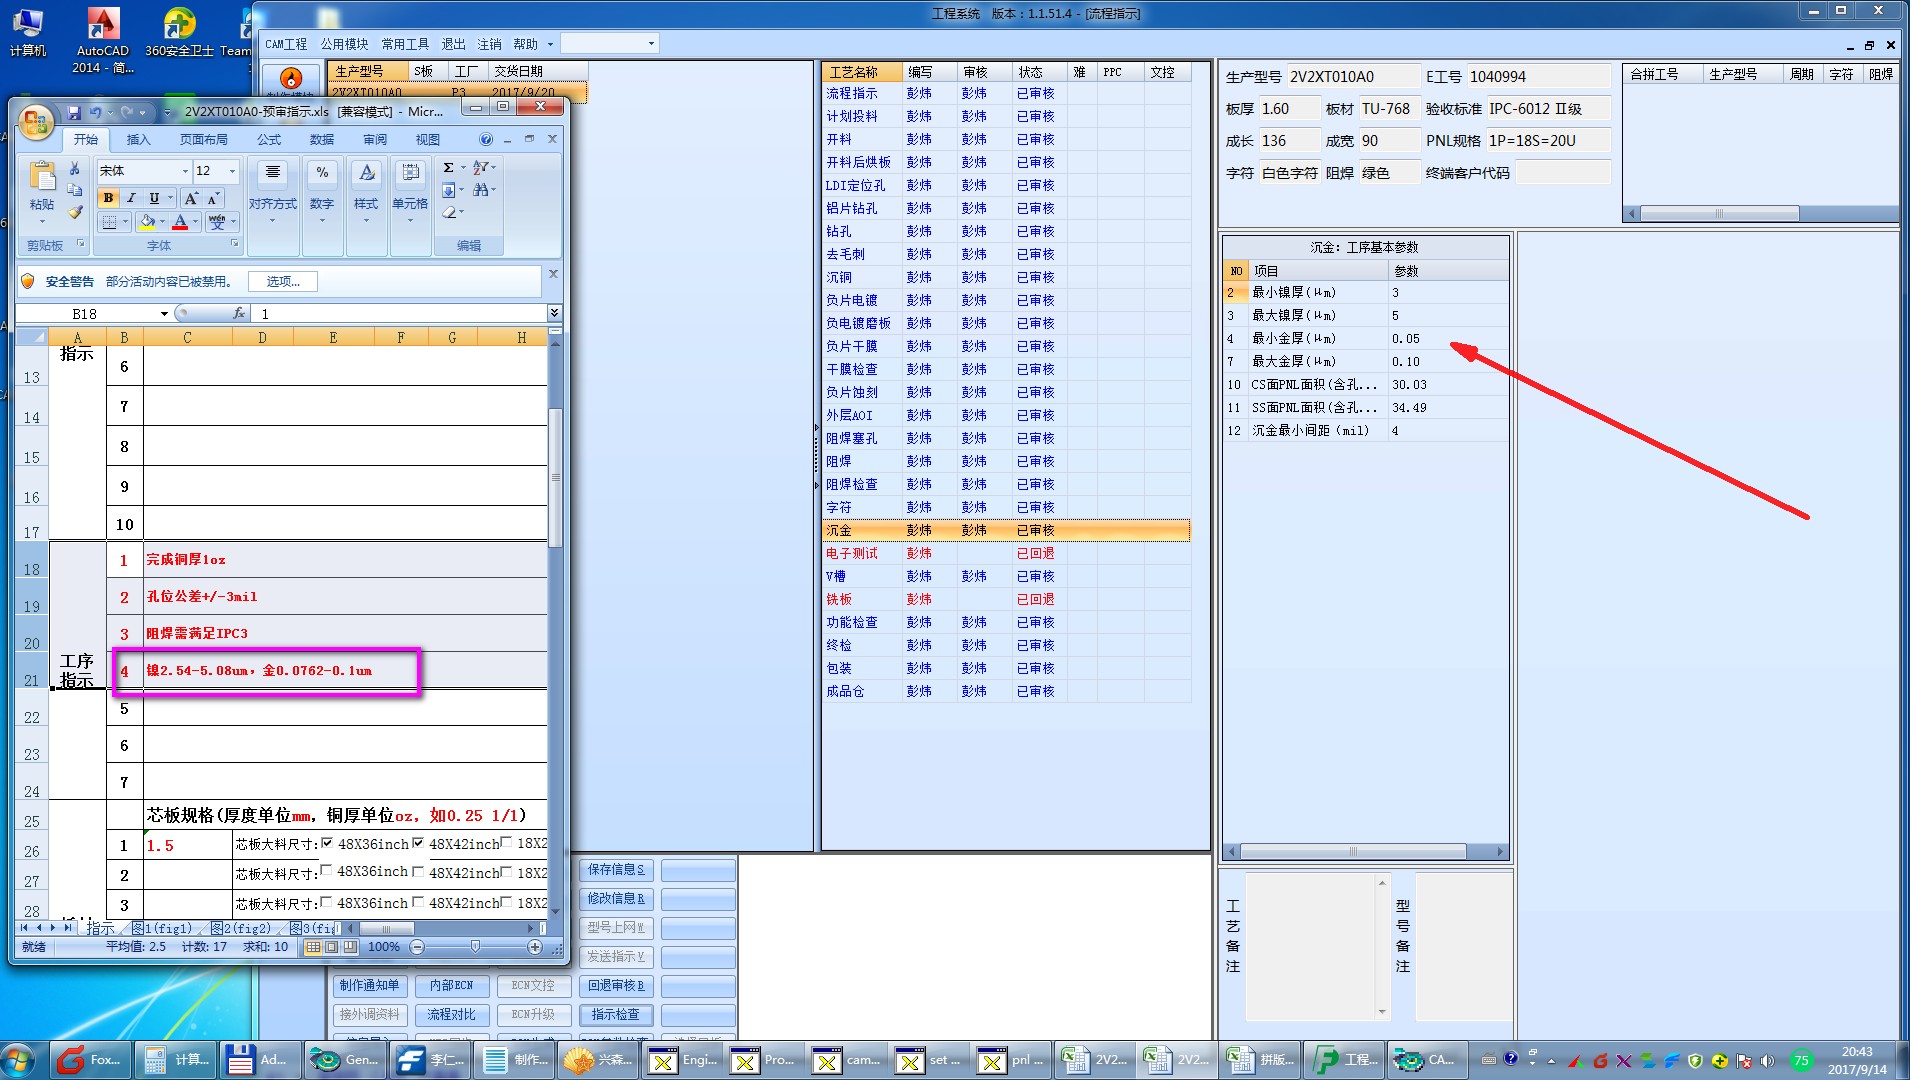Image resolution: width=1910 pixels, height=1080 pixels.
Task: Check the first 48X36inch checkbox in row 26
Action: [327, 843]
